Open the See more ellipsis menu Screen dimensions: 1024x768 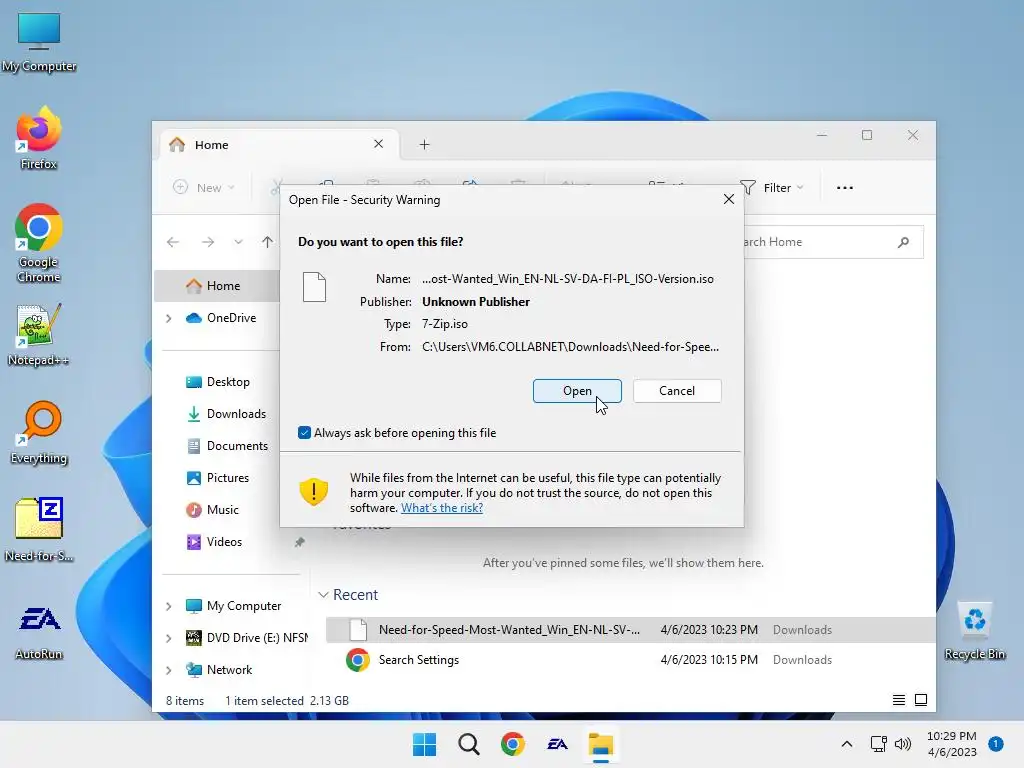[844, 187]
